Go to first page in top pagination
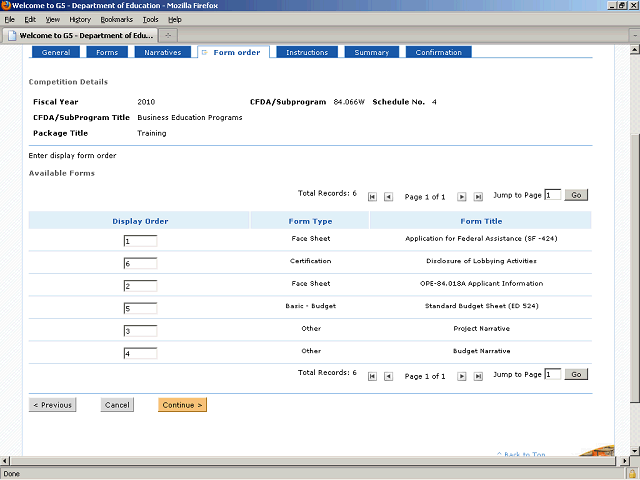This screenshot has height=480, width=640. (373, 197)
